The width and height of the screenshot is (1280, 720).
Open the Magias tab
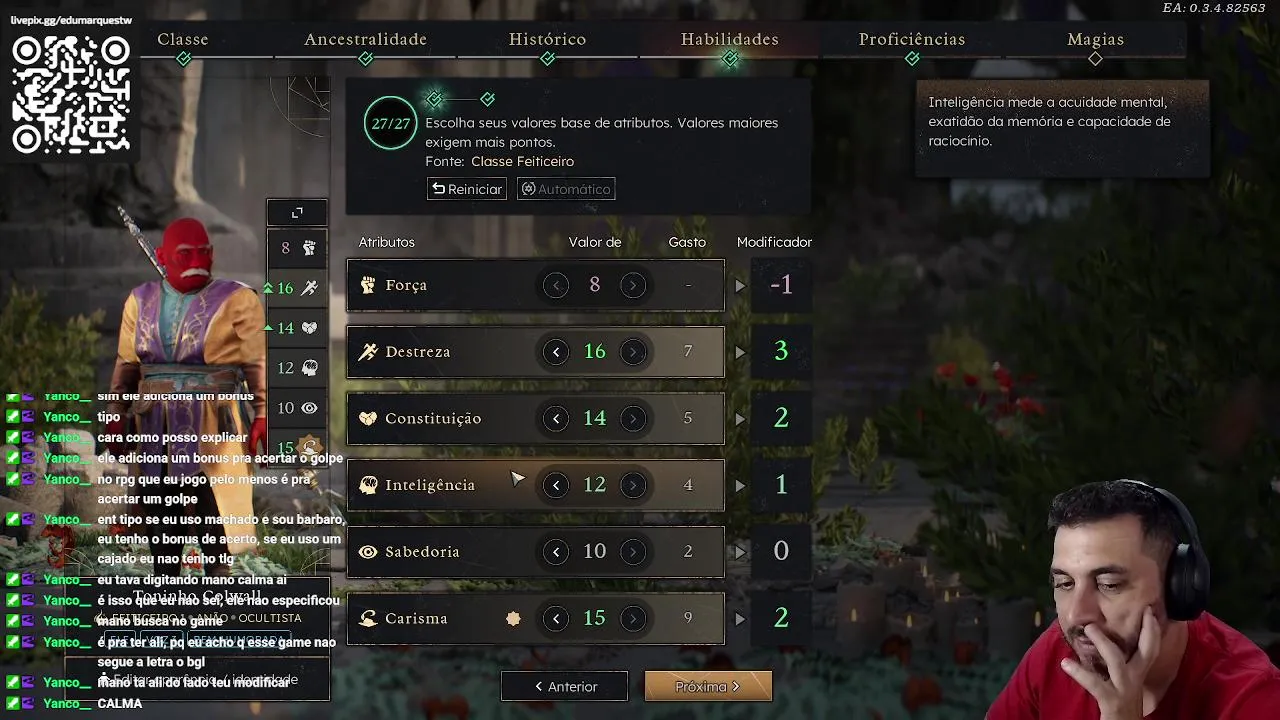(x=1095, y=40)
